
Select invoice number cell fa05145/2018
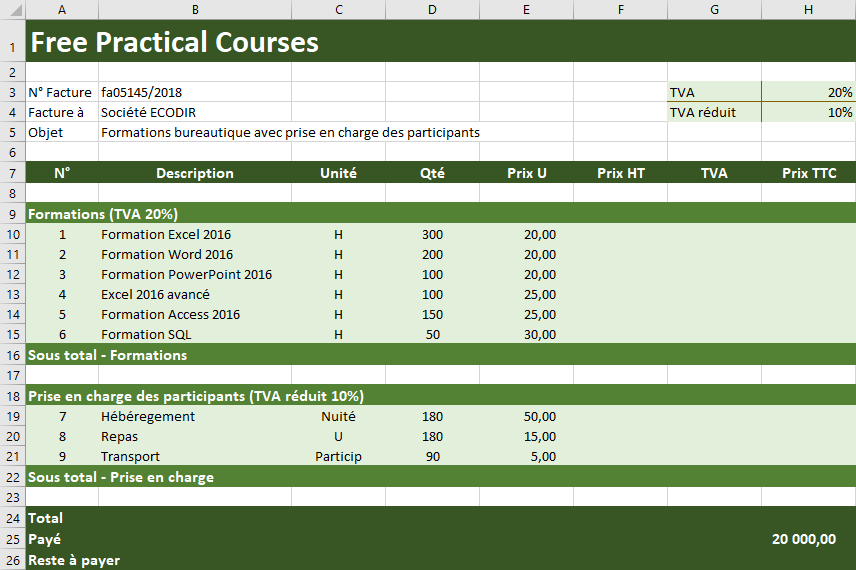coord(142,92)
